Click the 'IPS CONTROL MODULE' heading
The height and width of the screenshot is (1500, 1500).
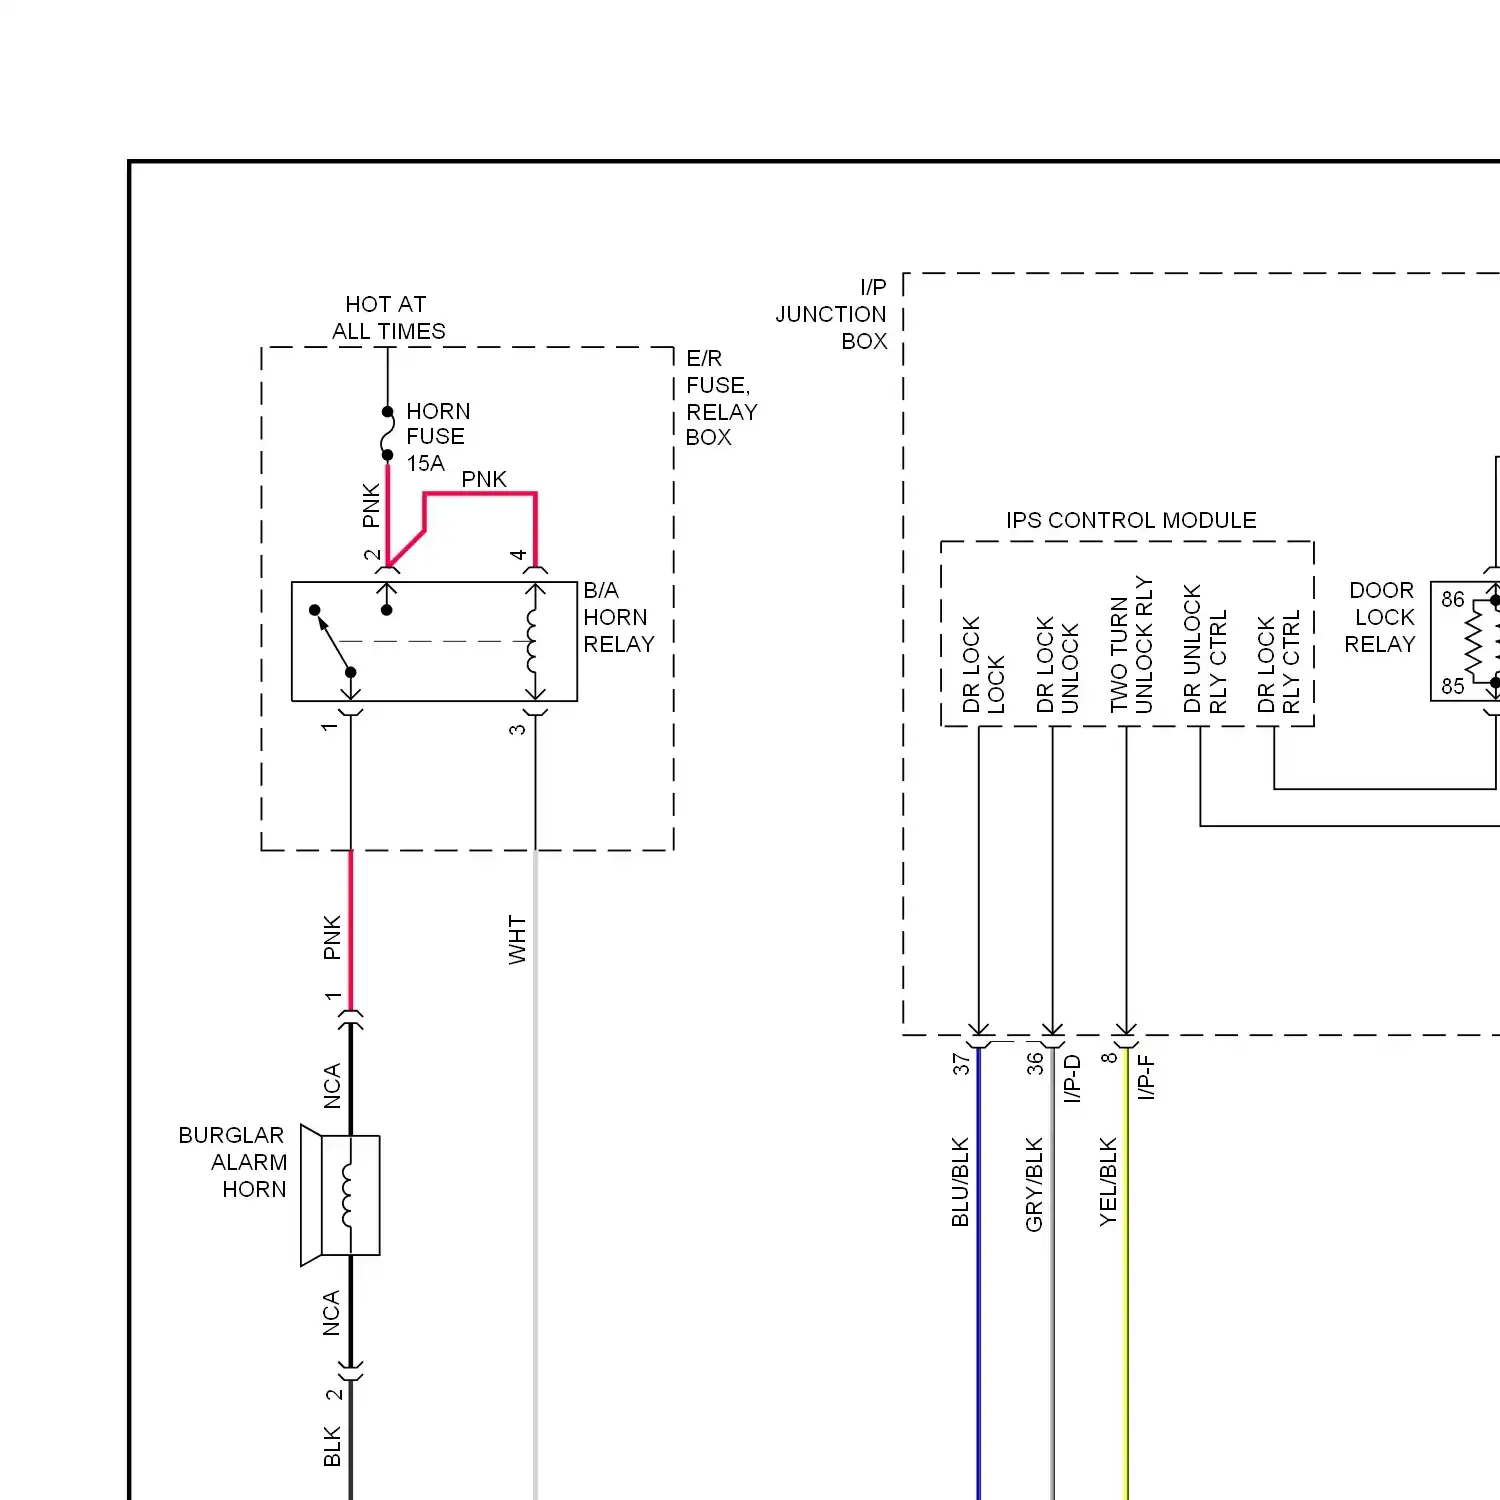click(1131, 520)
